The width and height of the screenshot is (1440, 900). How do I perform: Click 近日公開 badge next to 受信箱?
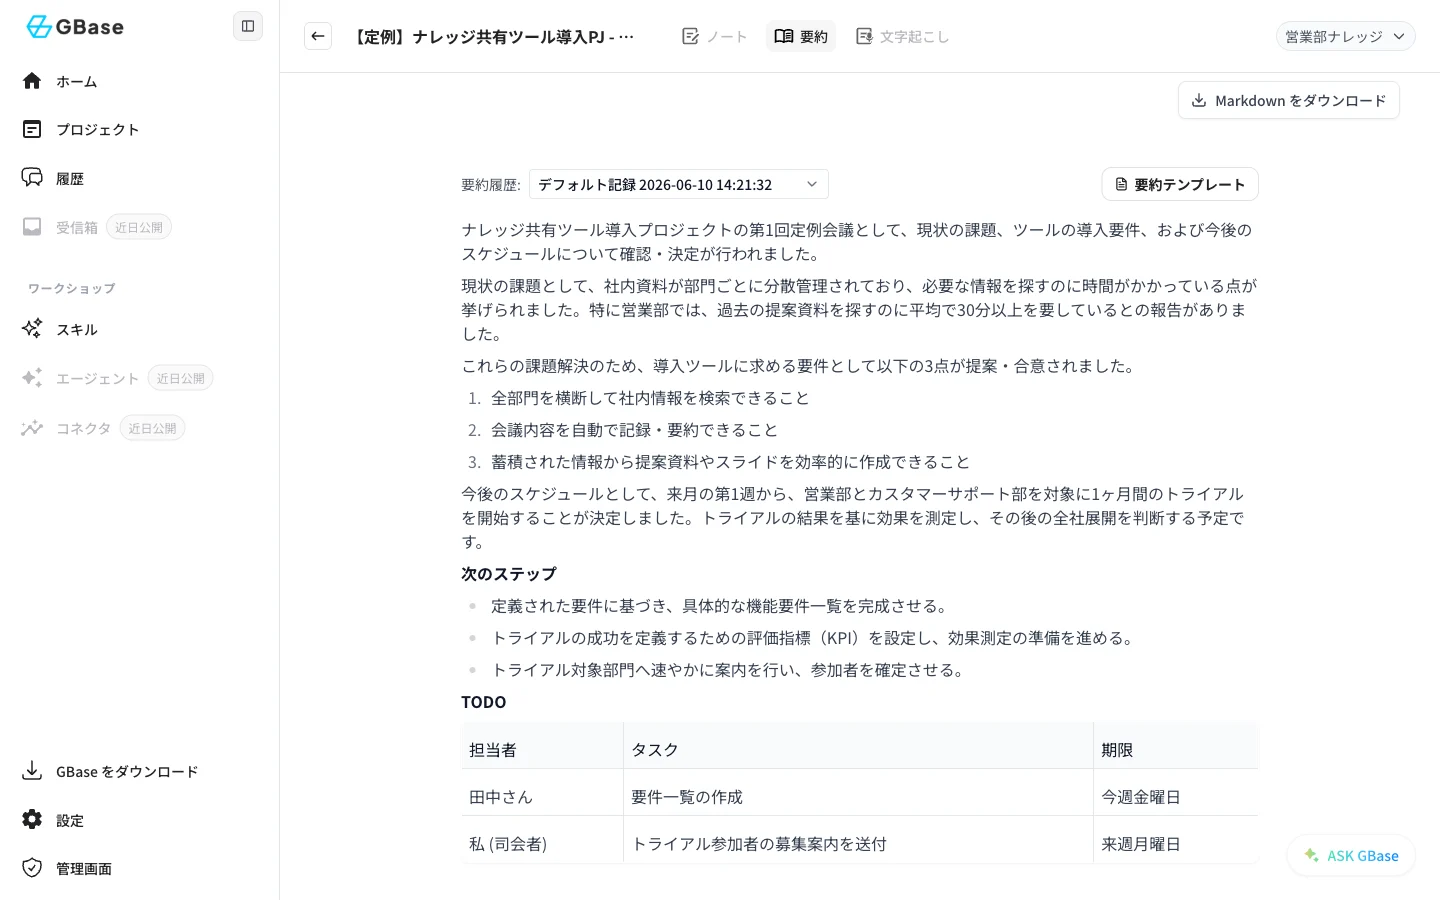(139, 227)
